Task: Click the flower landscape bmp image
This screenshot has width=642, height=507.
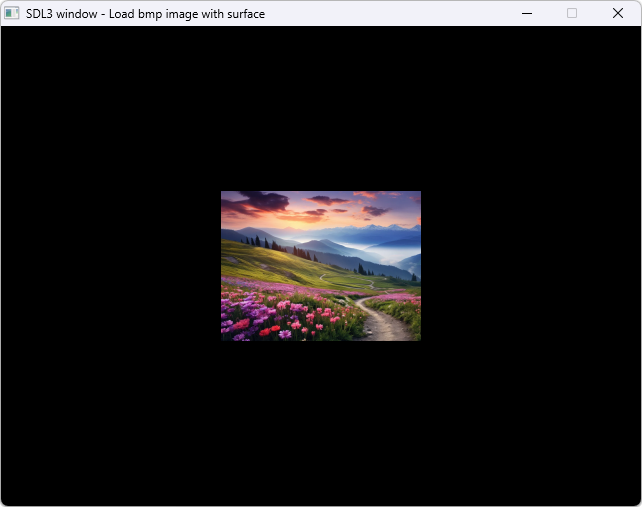Action: point(321,266)
